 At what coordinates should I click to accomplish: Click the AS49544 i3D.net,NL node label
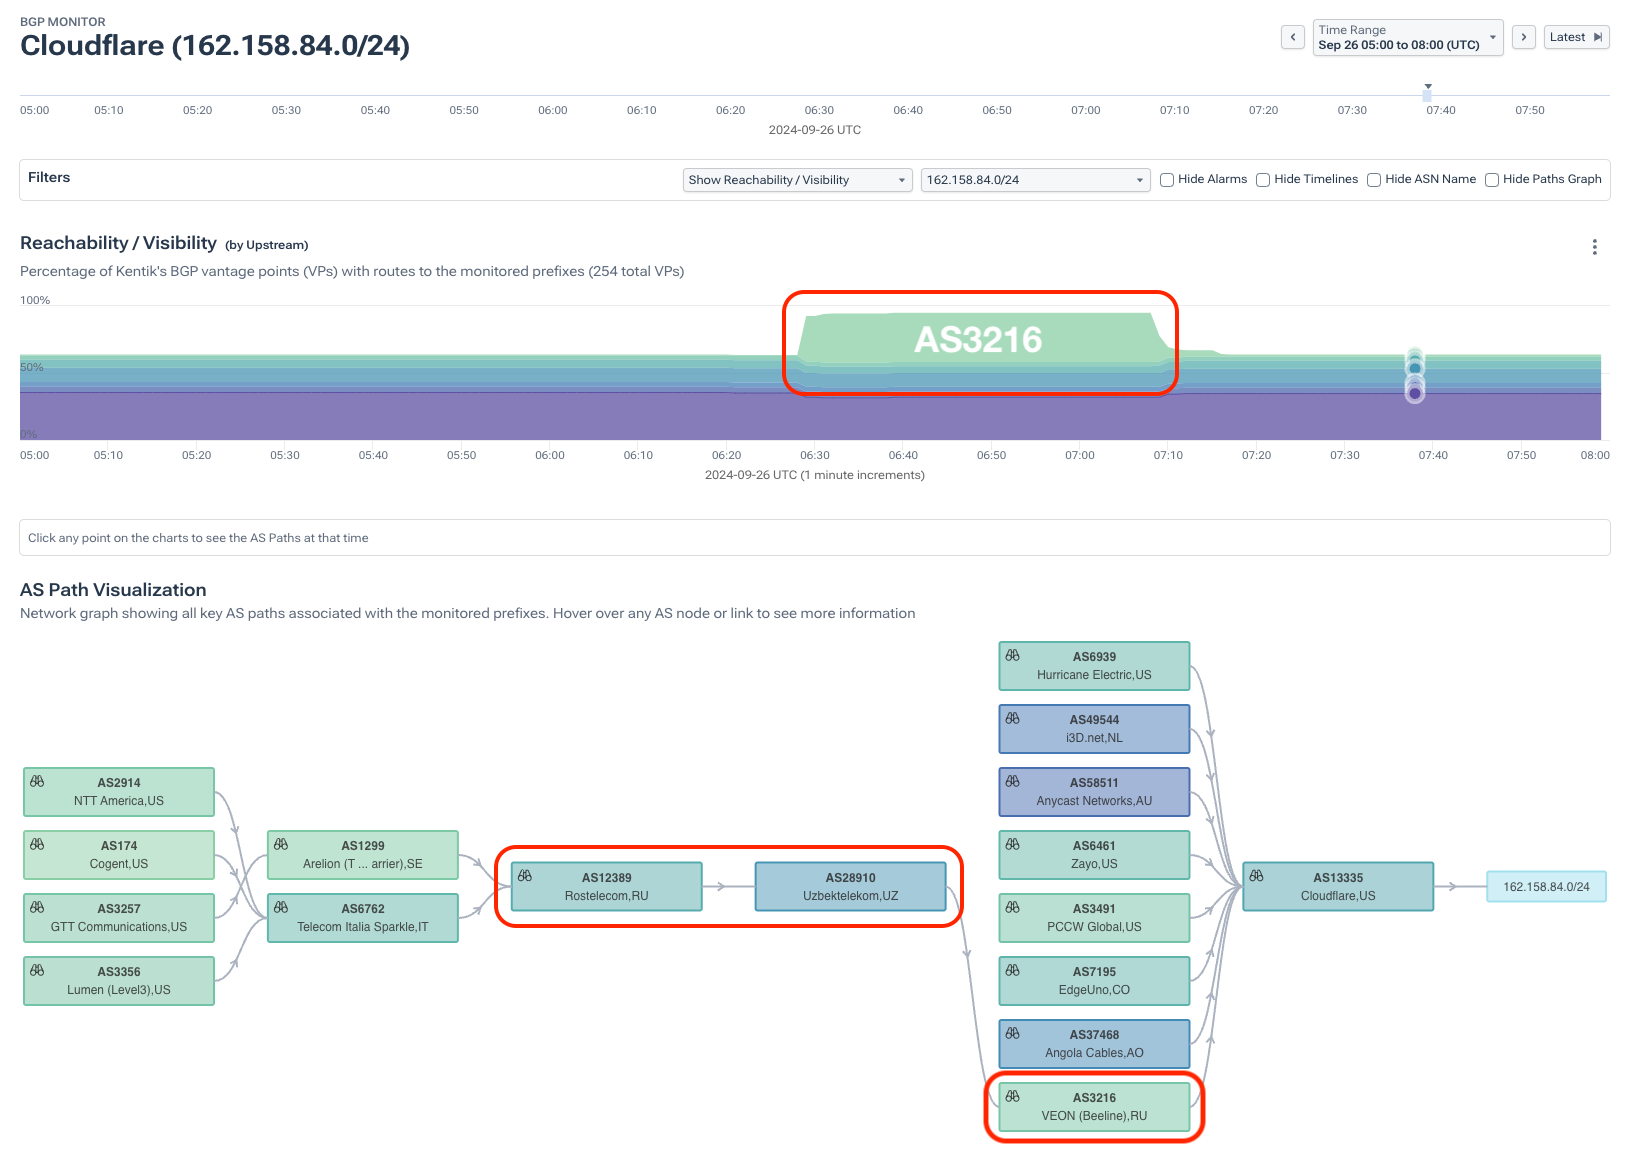pyautogui.click(x=1094, y=729)
